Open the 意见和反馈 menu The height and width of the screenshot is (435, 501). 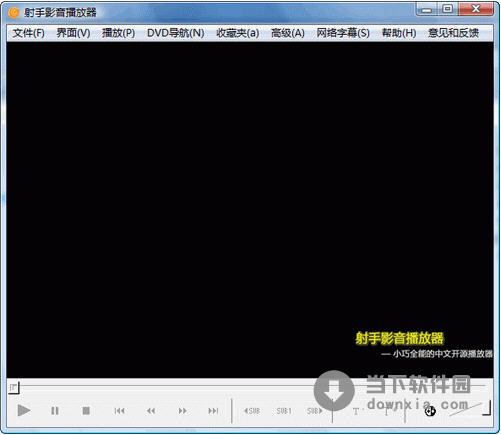tap(453, 33)
